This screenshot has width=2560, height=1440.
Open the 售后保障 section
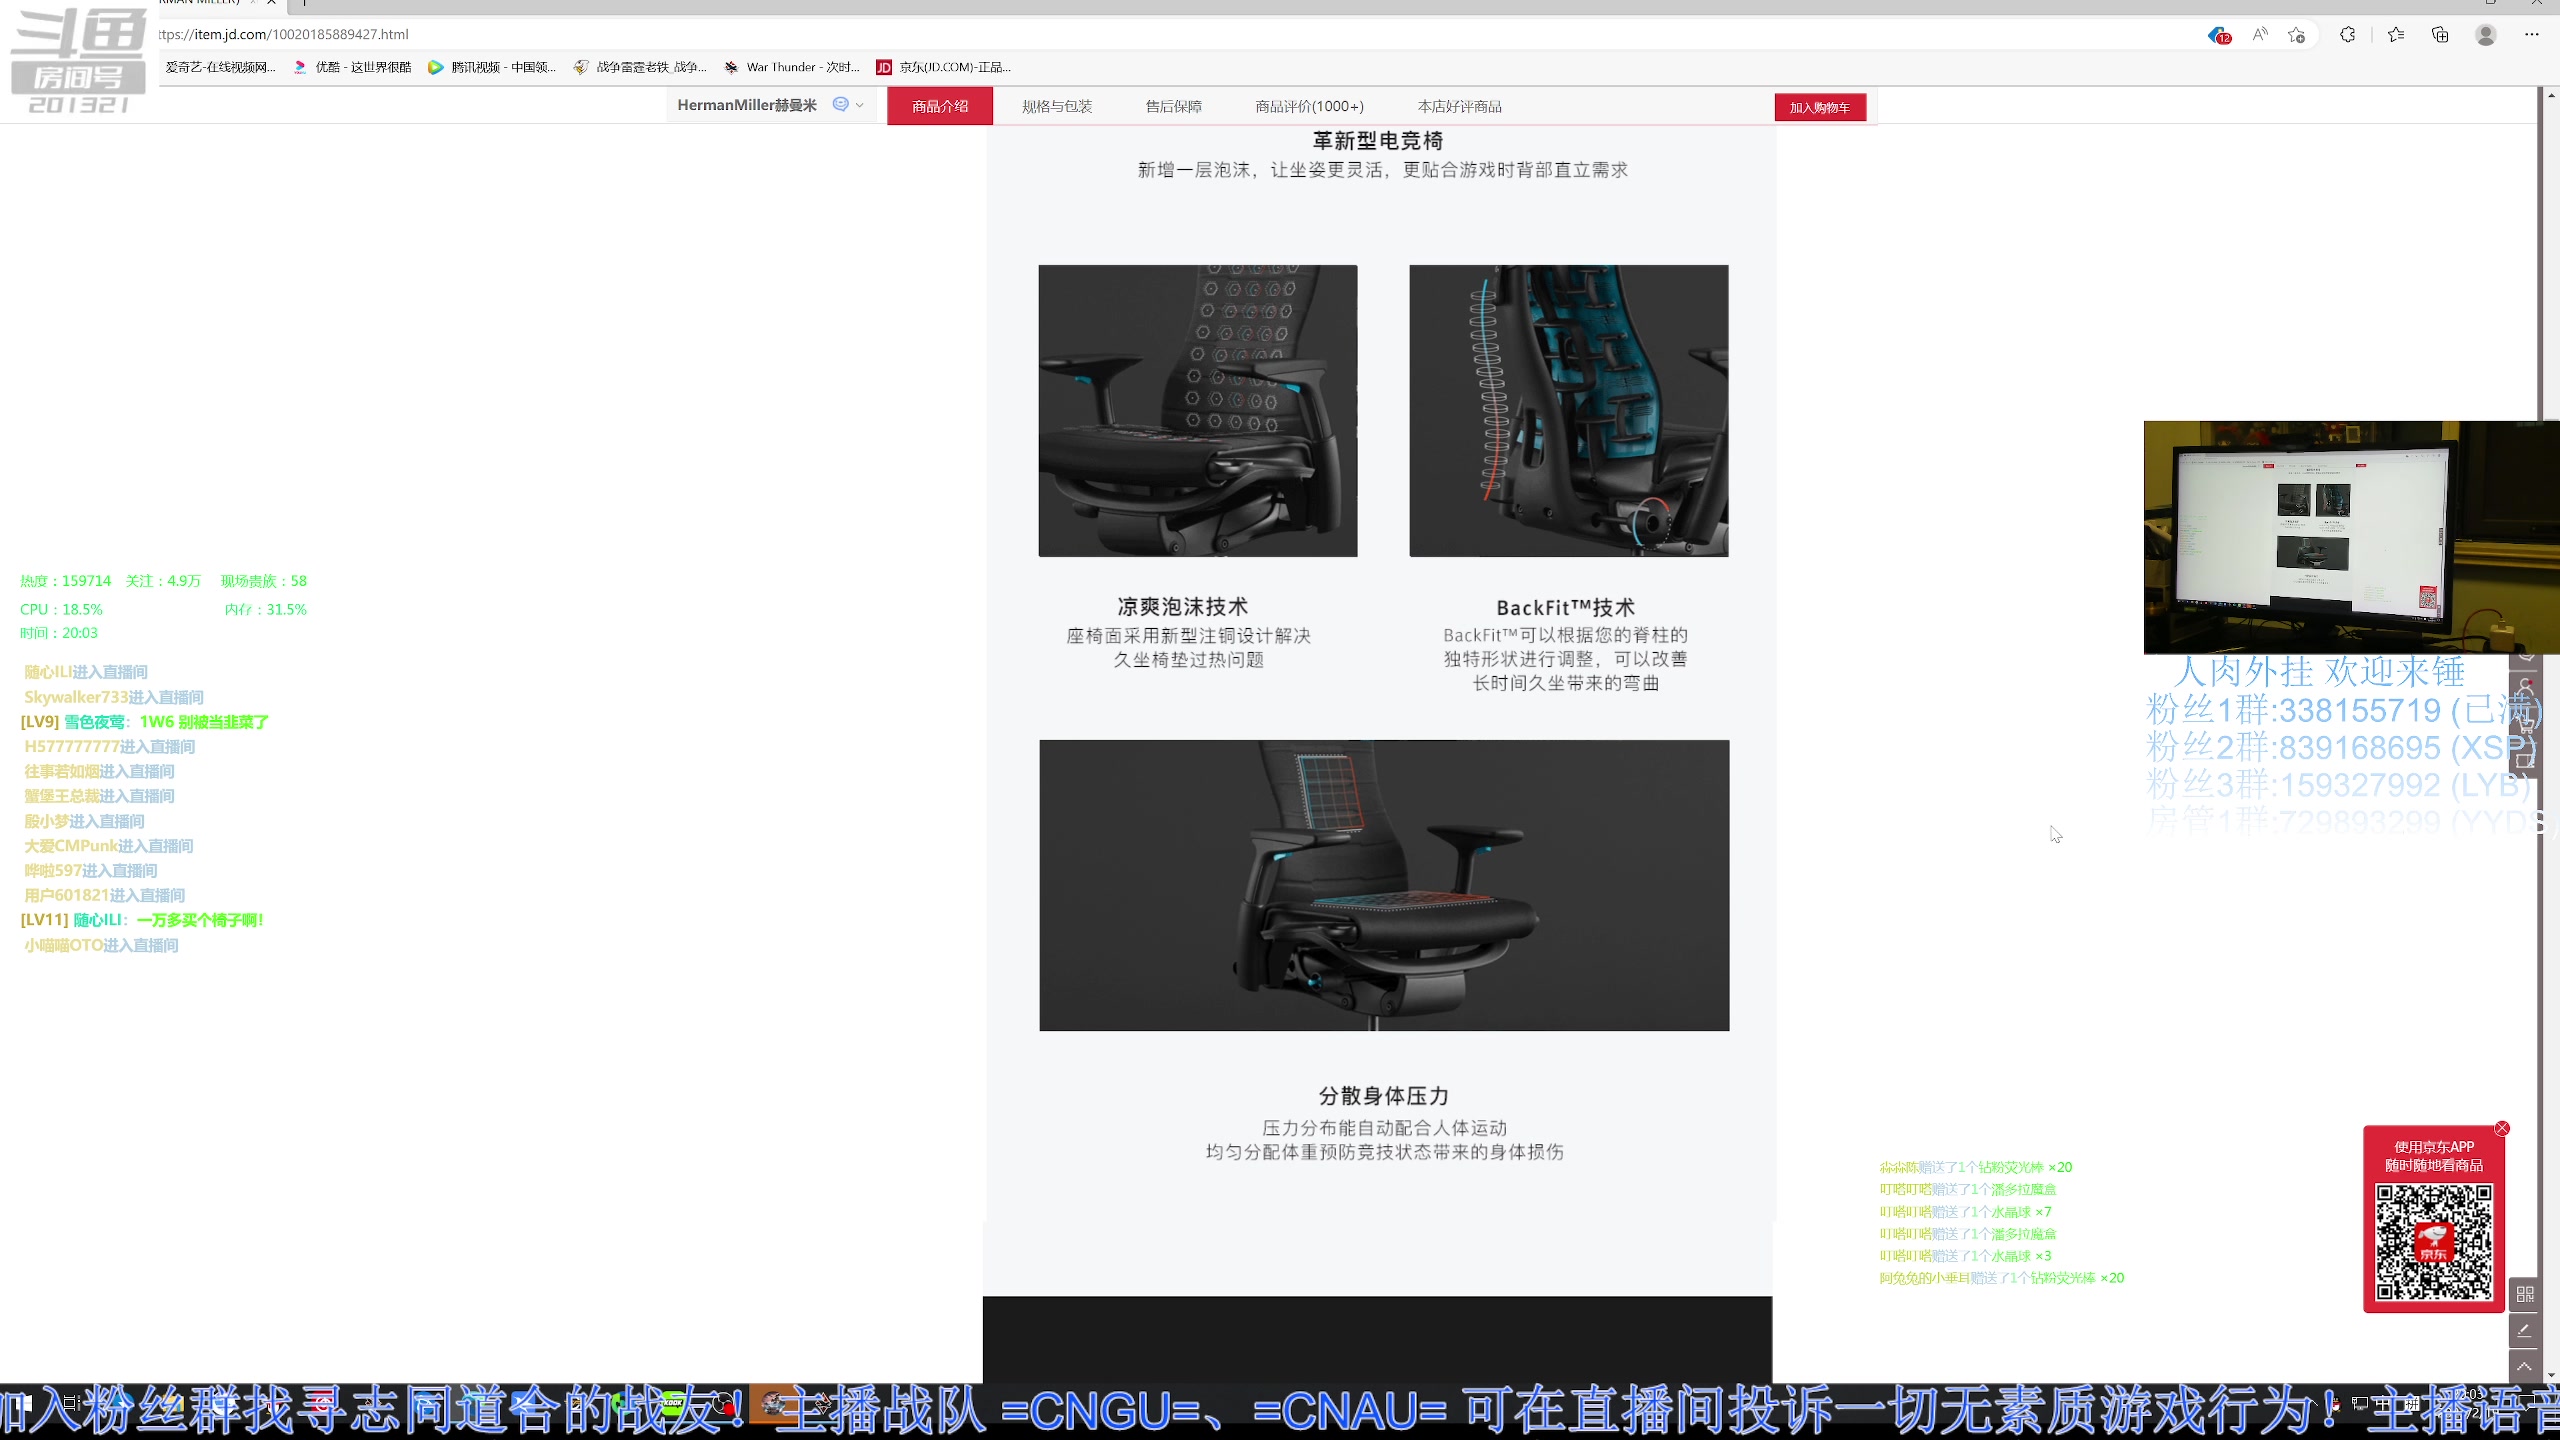[1173, 105]
